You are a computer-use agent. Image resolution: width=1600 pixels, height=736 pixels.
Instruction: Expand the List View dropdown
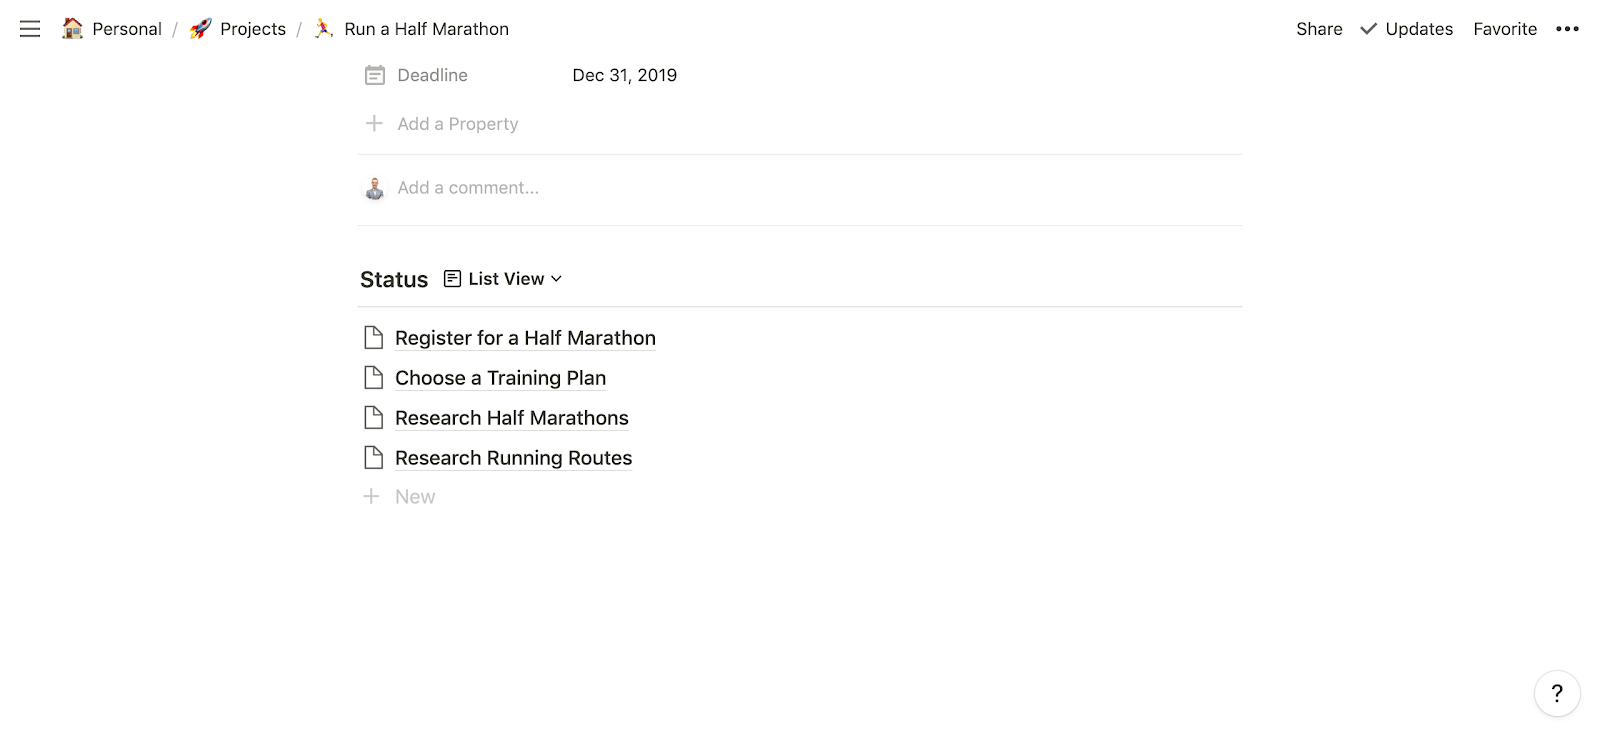click(x=504, y=279)
